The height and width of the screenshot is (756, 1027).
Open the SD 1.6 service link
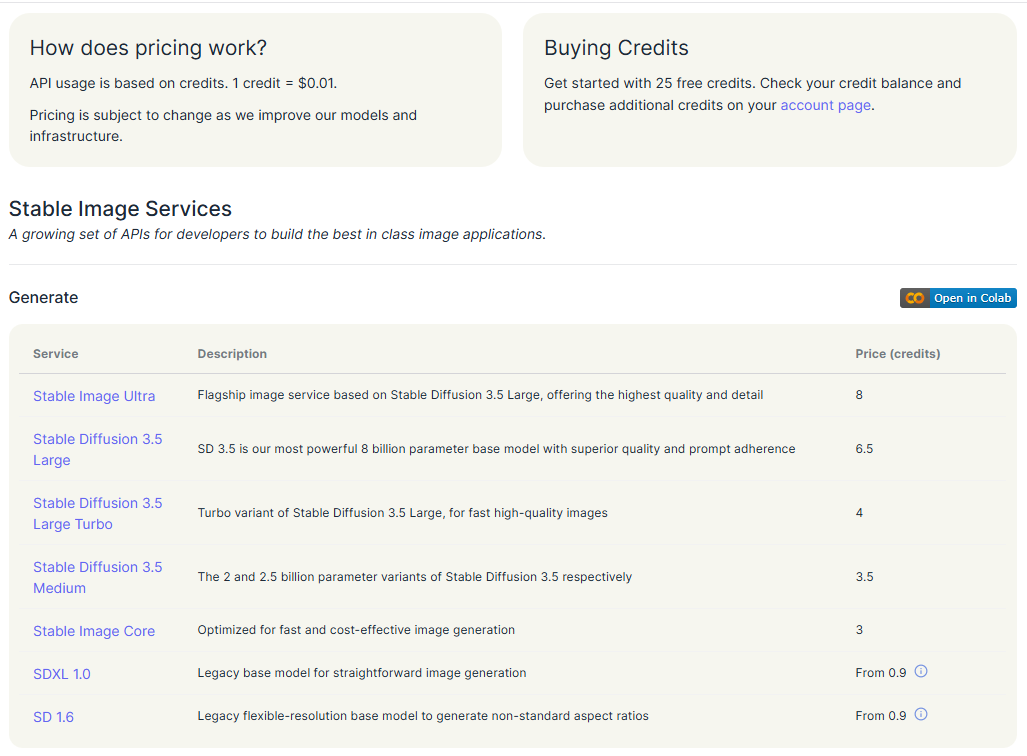53,717
